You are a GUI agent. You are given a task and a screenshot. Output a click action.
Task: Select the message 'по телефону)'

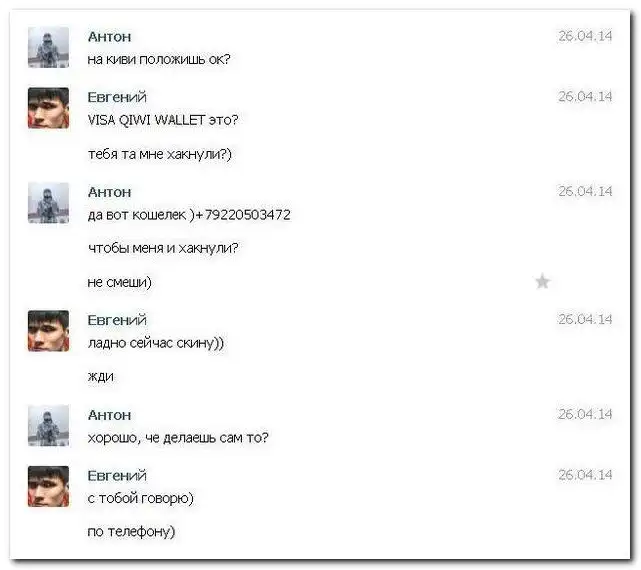tap(131, 532)
